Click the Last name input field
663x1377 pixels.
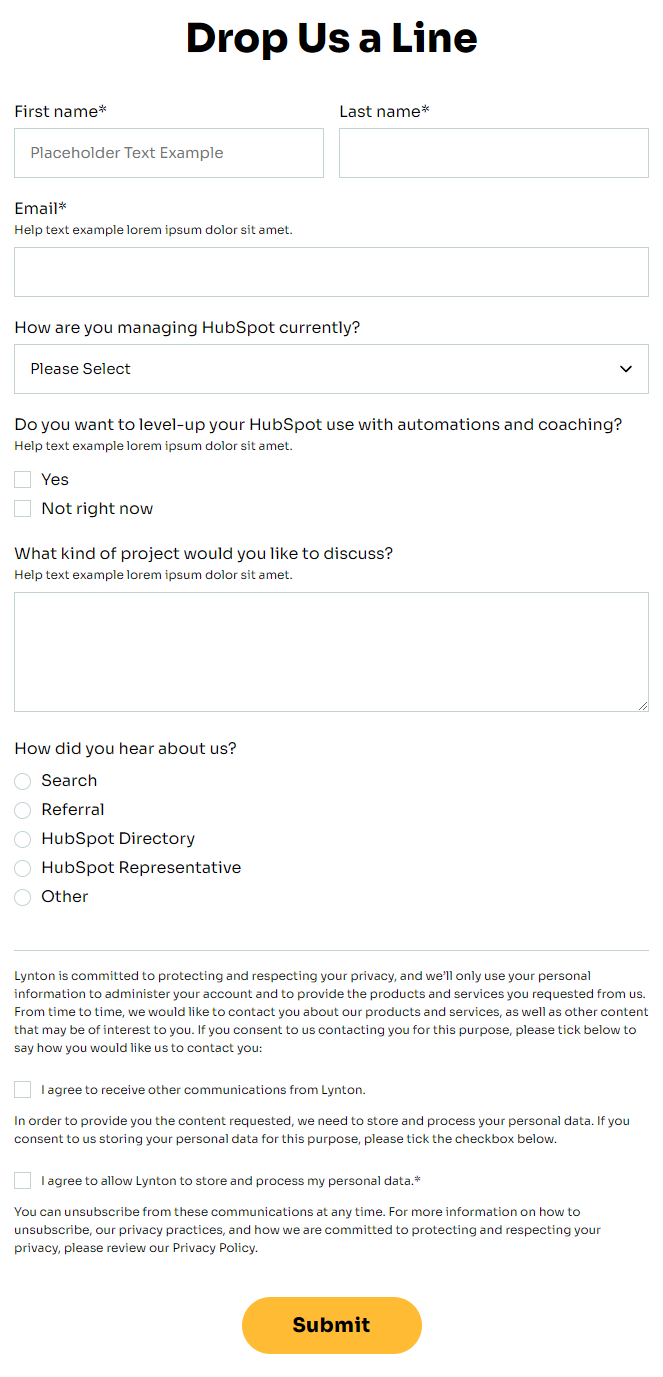494,153
